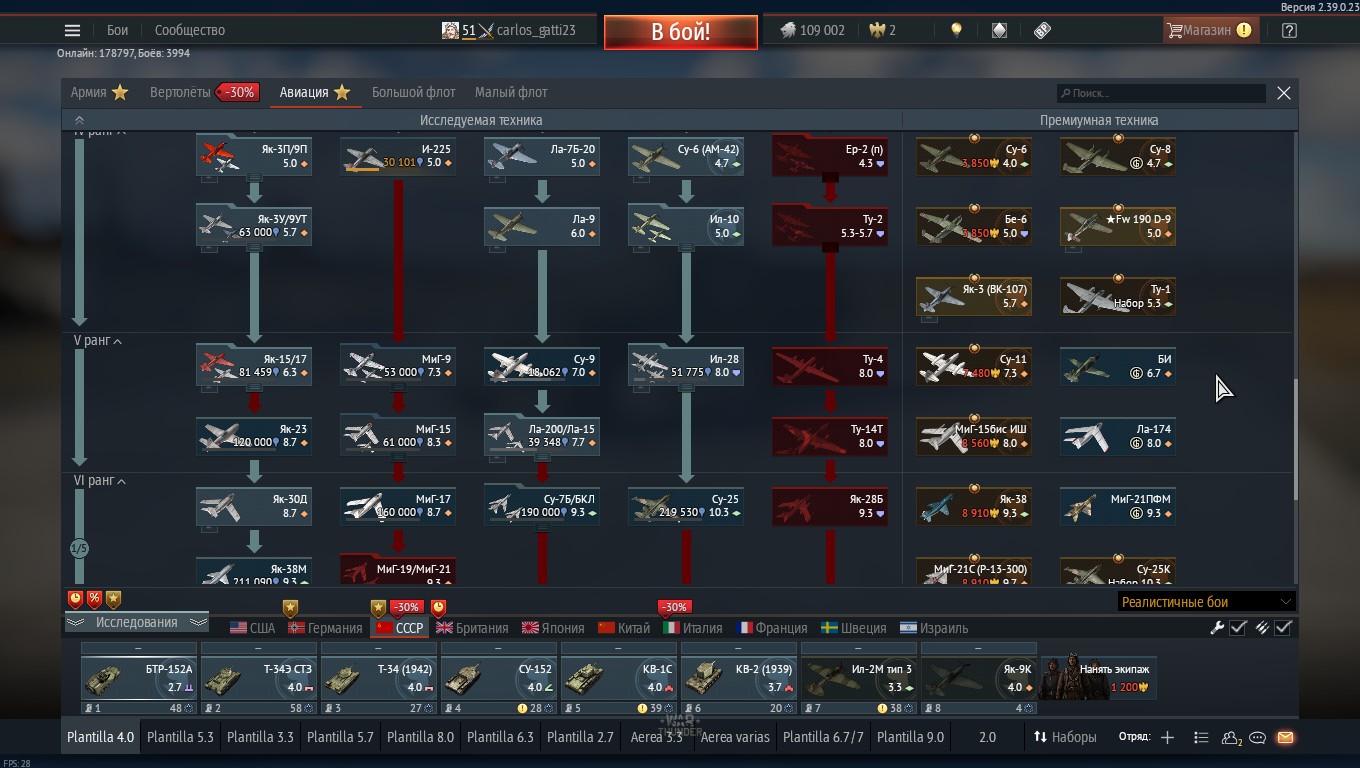
Task: Select premium ★Fw 190 D-9 card
Action: (x=1118, y=226)
